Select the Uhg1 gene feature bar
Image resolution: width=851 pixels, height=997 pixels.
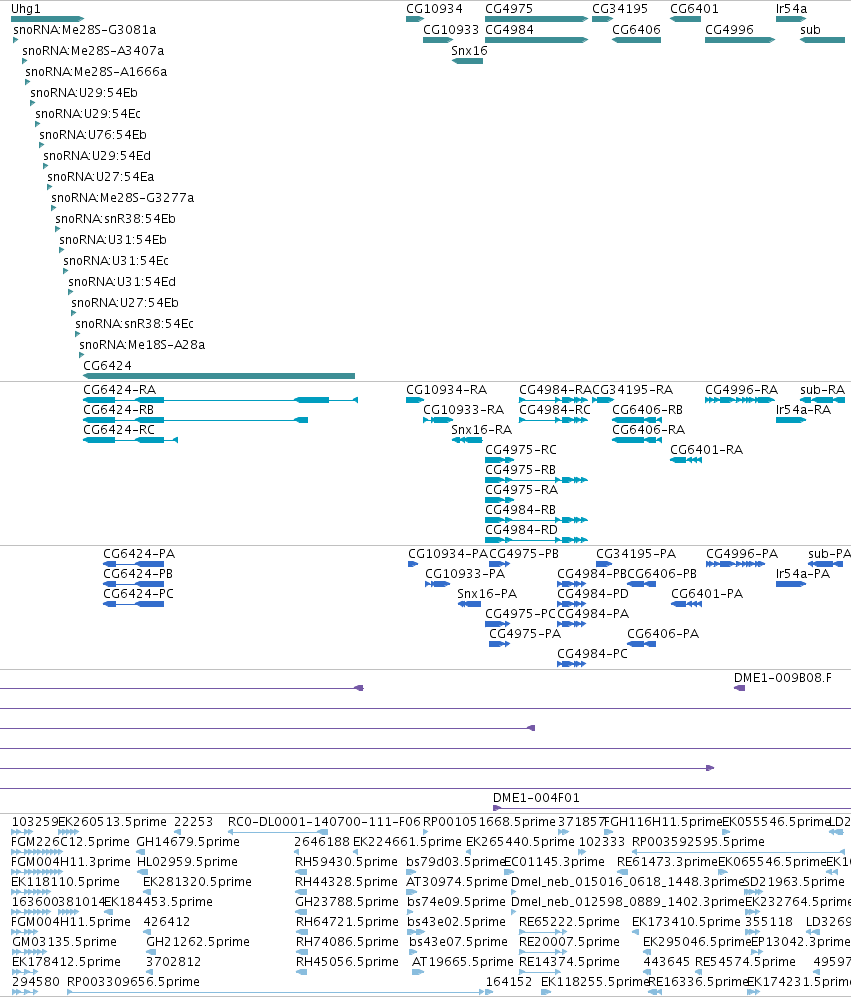tap(47, 19)
